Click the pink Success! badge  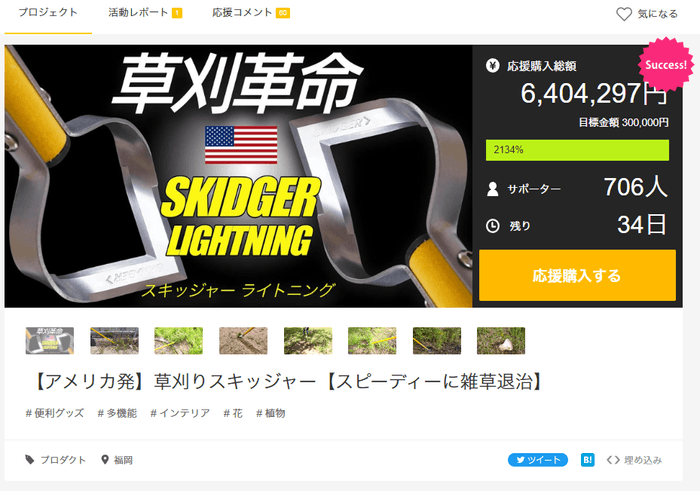click(666, 65)
